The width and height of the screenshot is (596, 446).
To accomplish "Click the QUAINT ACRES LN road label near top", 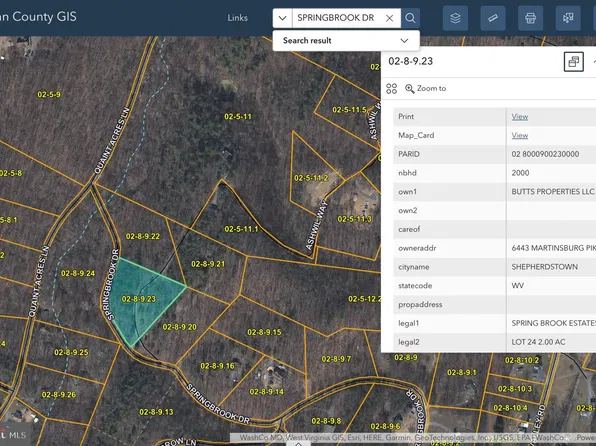I will [x=112, y=141].
